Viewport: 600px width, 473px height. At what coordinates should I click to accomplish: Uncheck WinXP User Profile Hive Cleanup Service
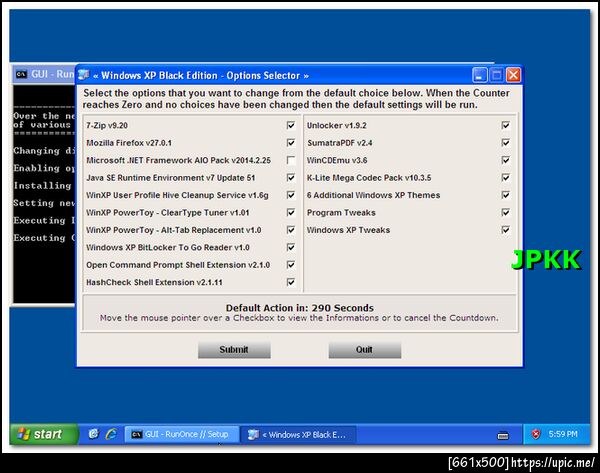tap(291, 195)
